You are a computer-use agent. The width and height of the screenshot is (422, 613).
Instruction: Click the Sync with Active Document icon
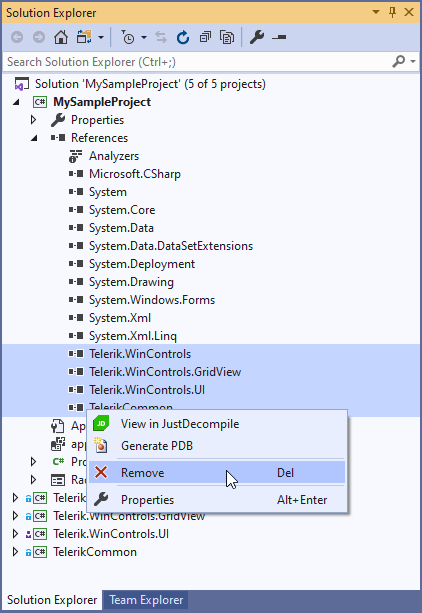point(161,37)
